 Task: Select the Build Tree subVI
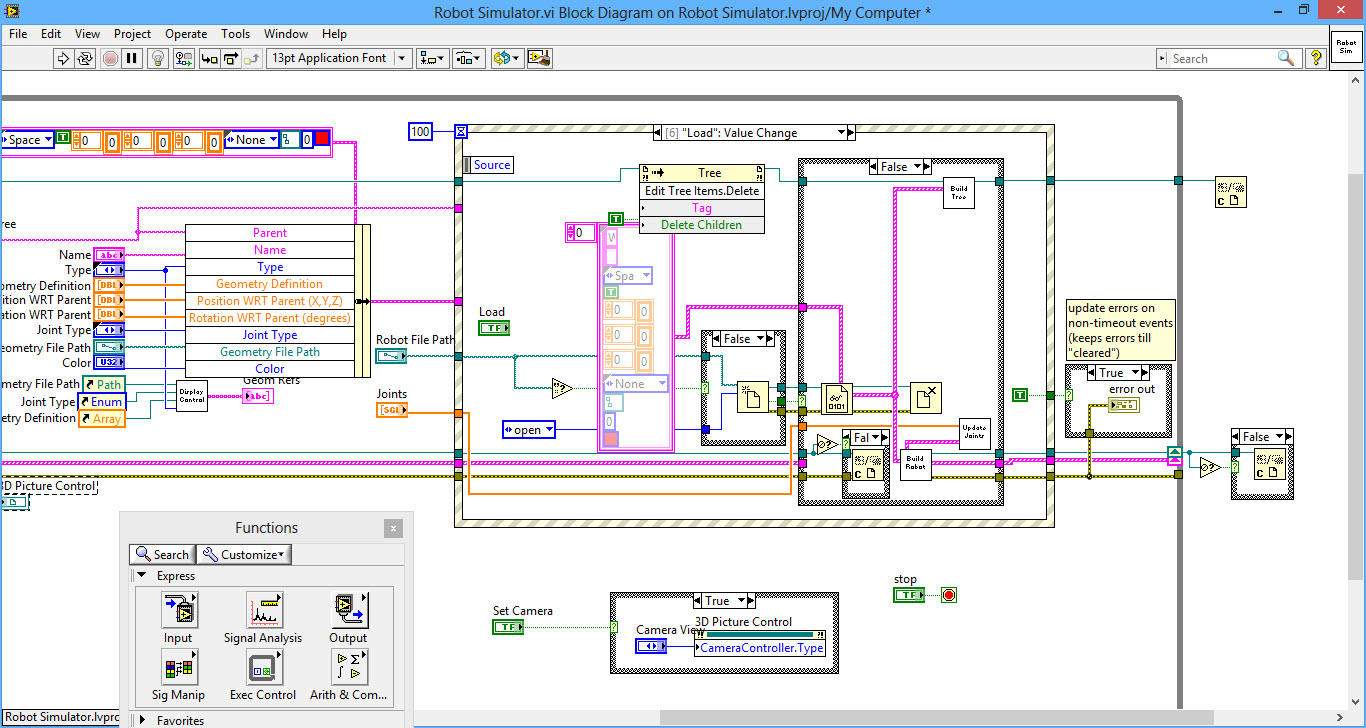(x=958, y=192)
